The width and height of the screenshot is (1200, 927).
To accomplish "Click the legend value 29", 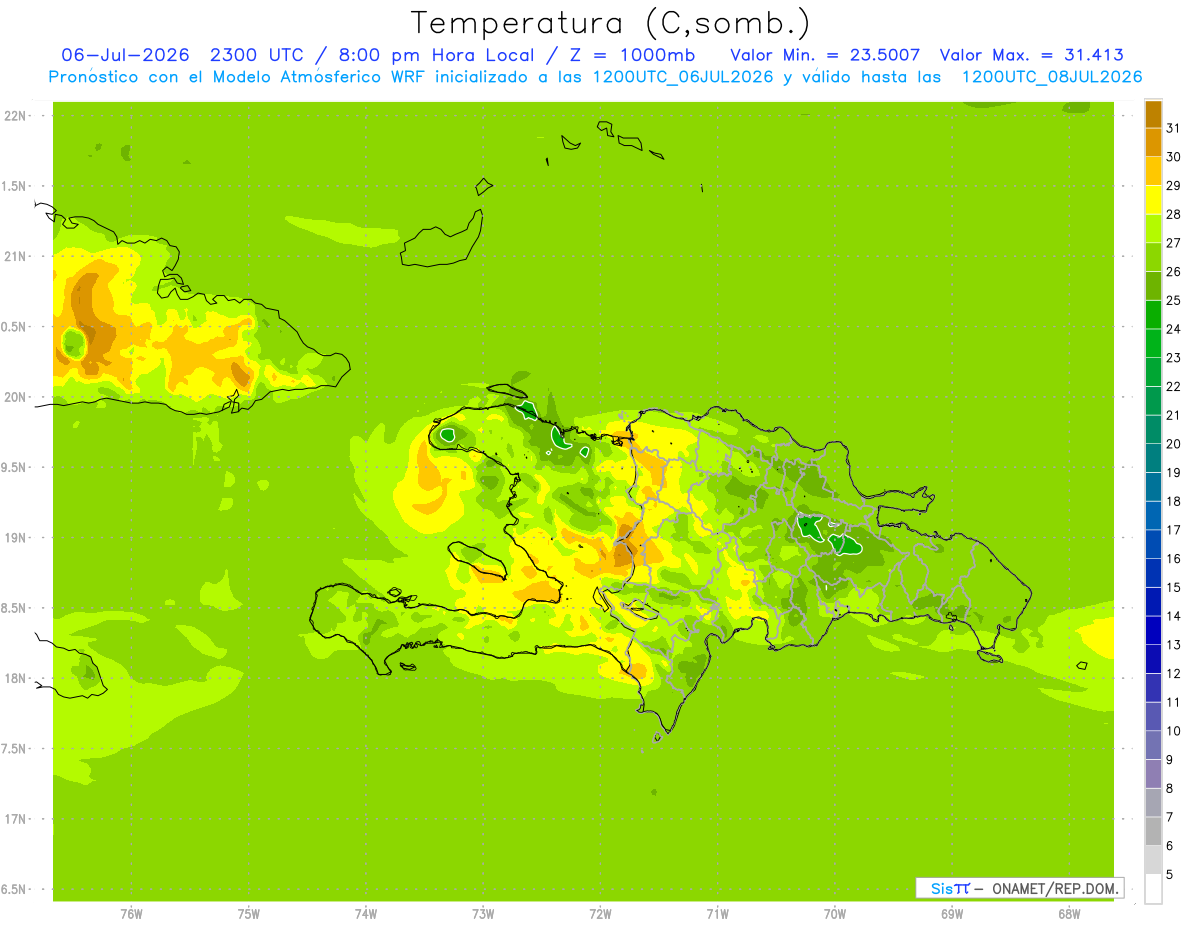I will [1173, 186].
